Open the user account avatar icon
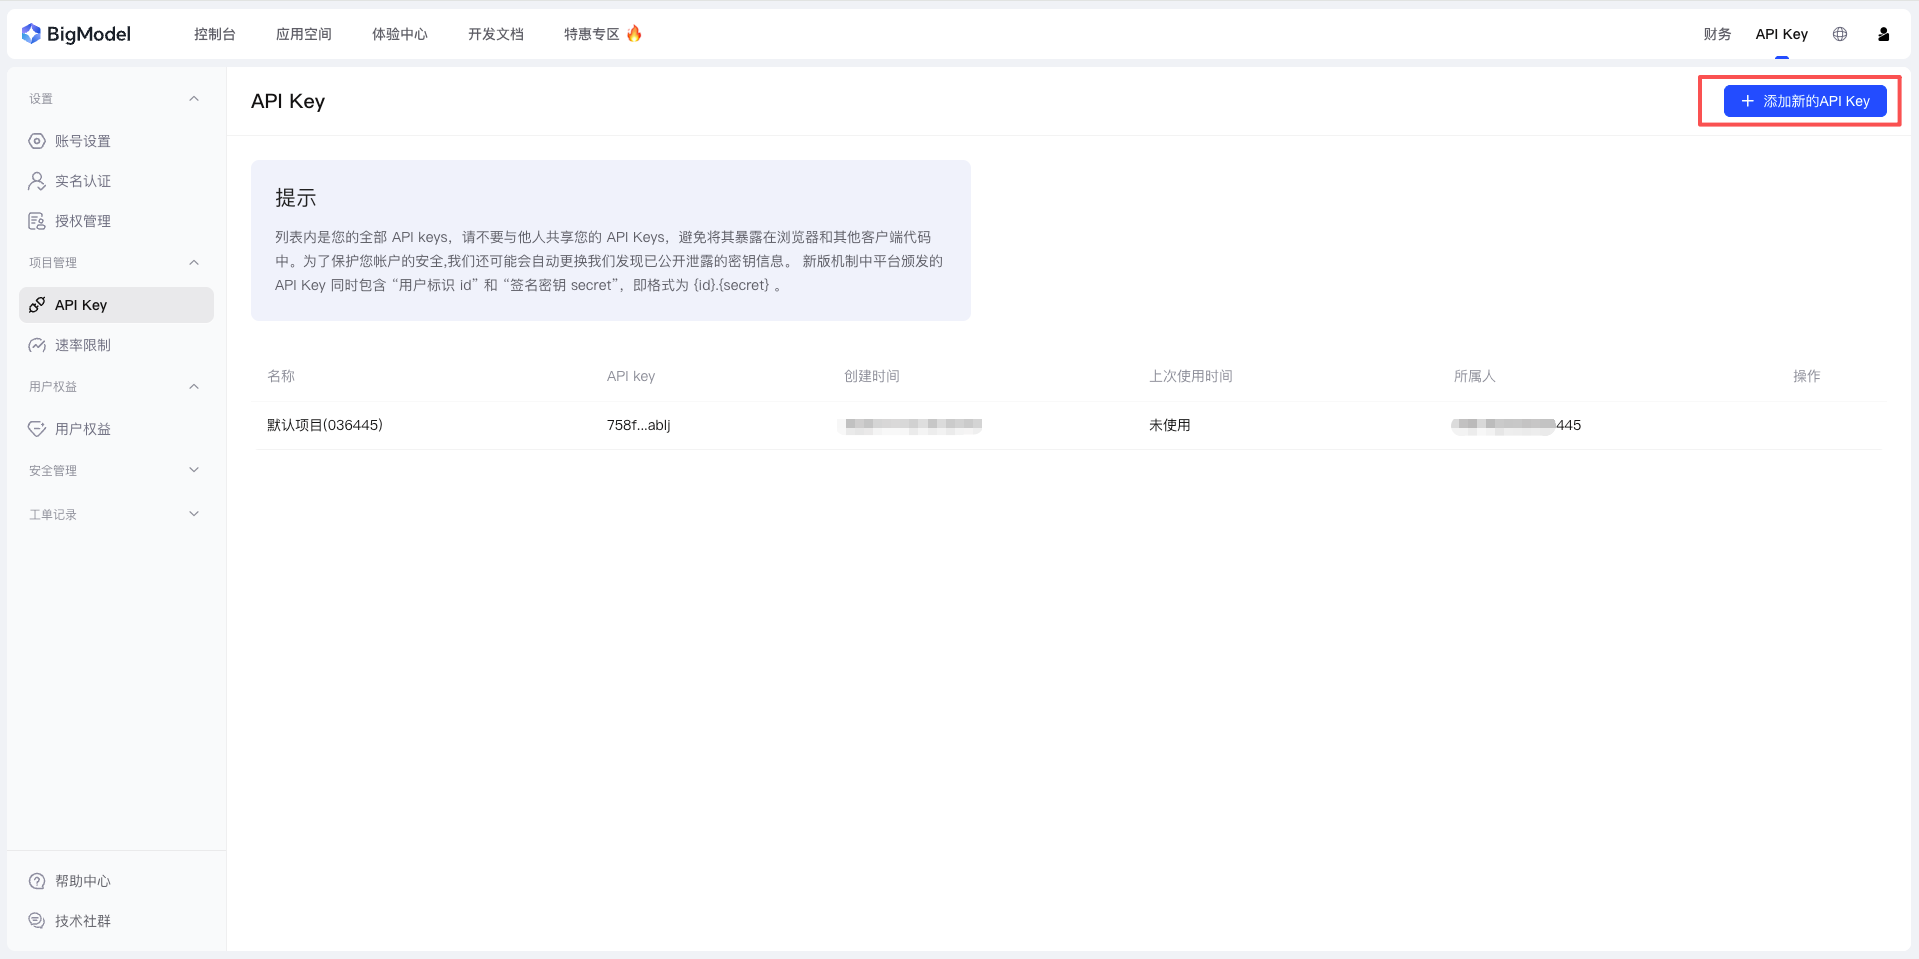 click(x=1883, y=33)
